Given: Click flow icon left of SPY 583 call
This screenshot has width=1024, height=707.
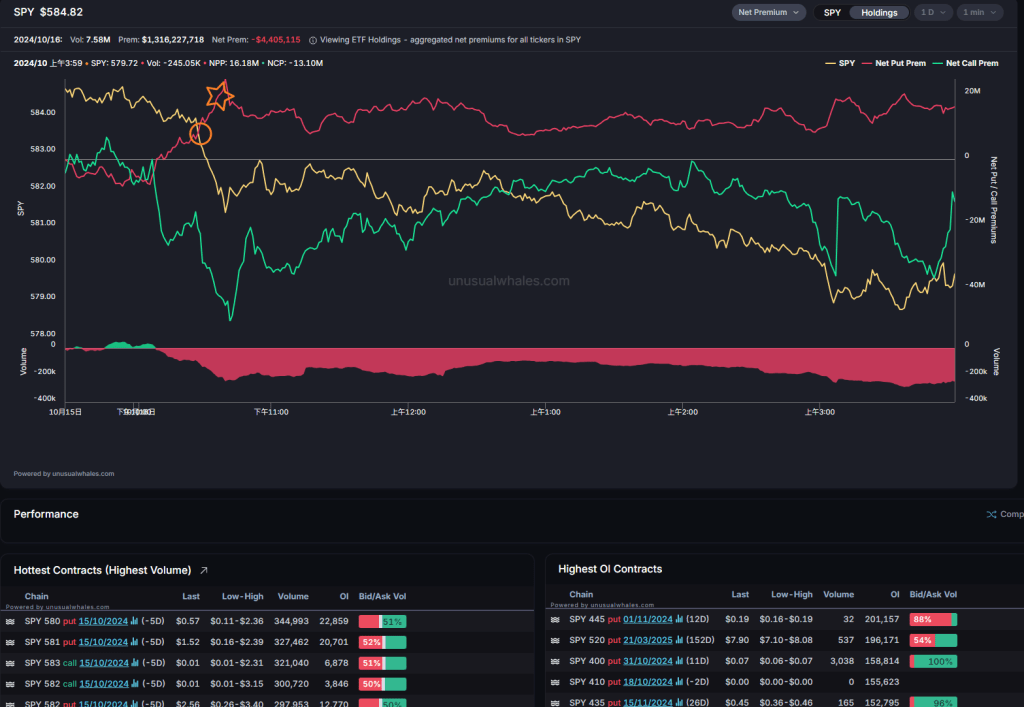Looking at the screenshot, I should point(10,662).
